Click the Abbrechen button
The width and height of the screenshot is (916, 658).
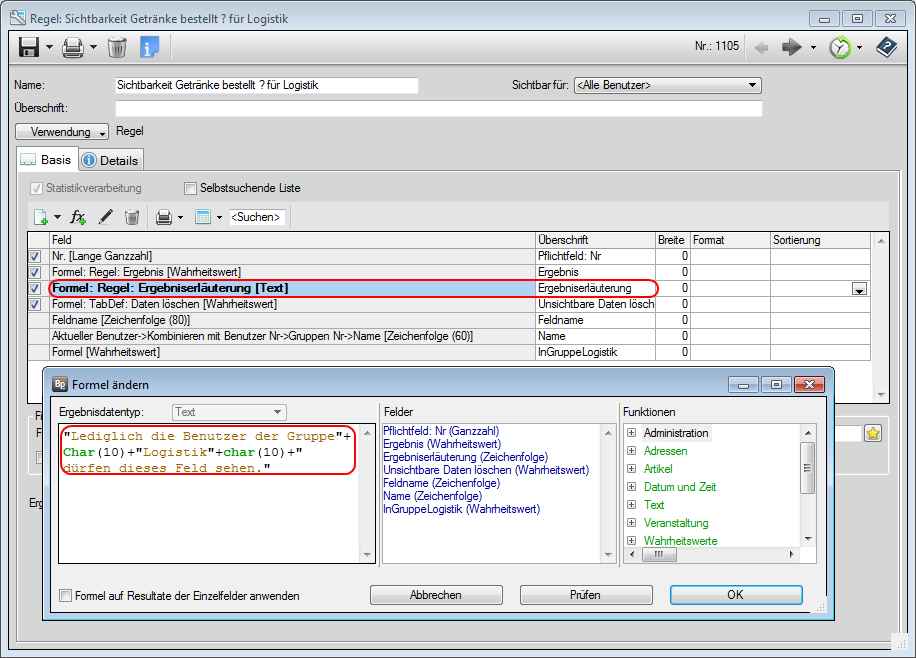[435, 595]
